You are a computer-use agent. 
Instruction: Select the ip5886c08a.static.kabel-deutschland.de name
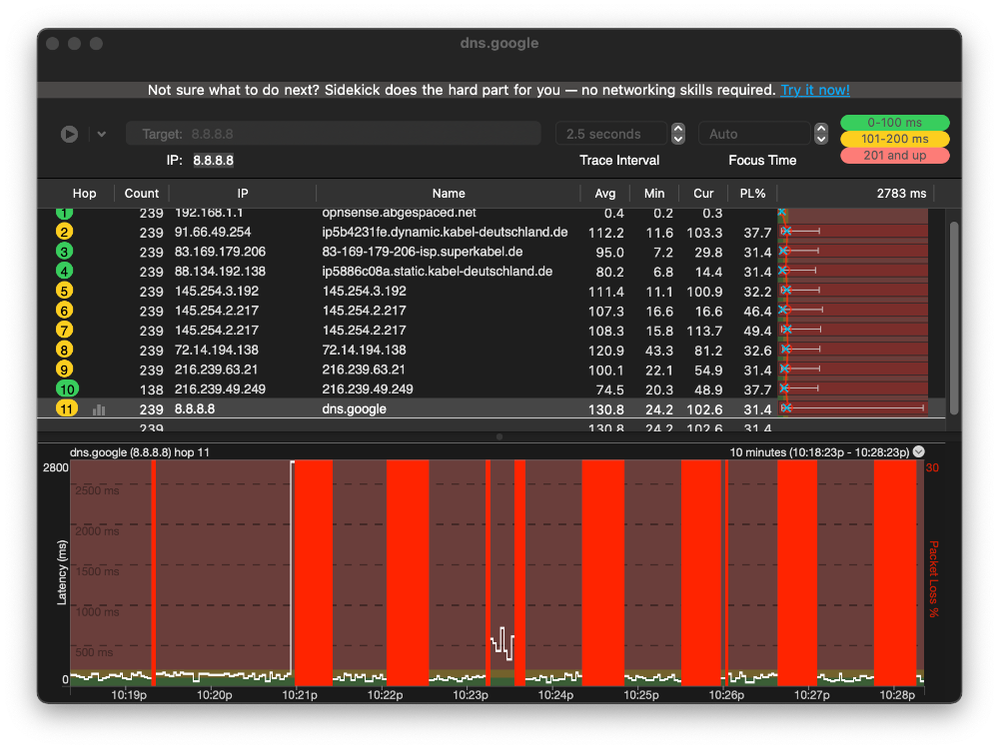pos(437,271)
